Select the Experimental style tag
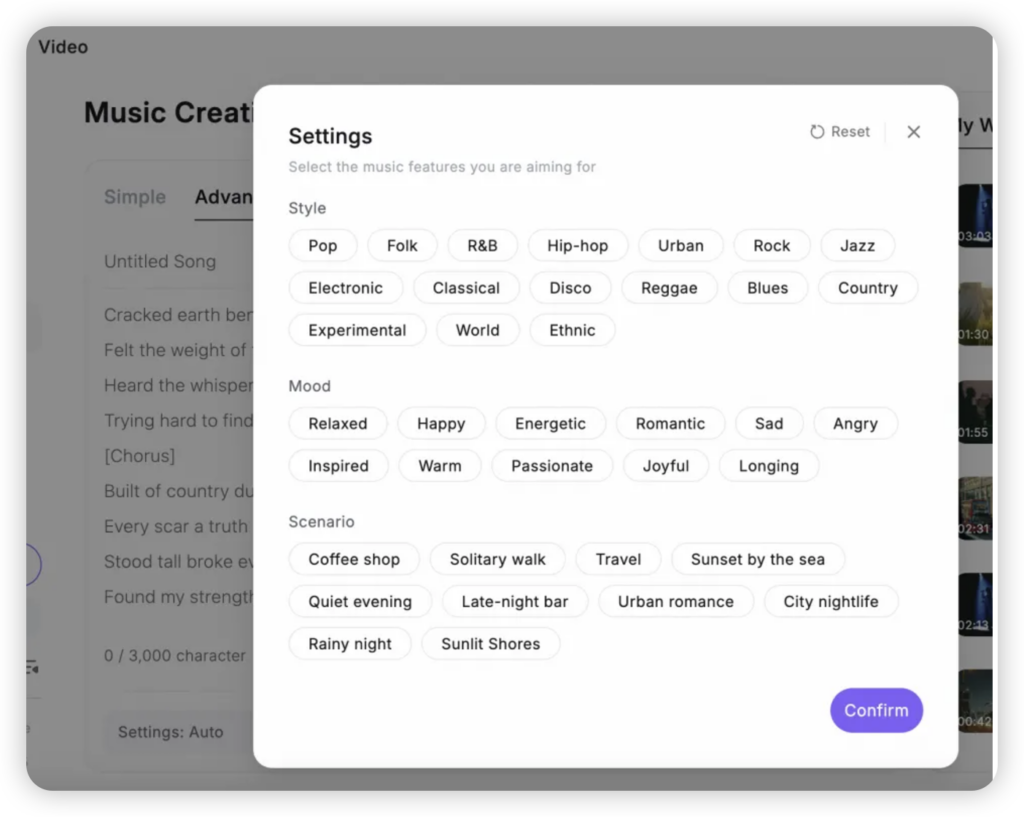 pos(357,330)
